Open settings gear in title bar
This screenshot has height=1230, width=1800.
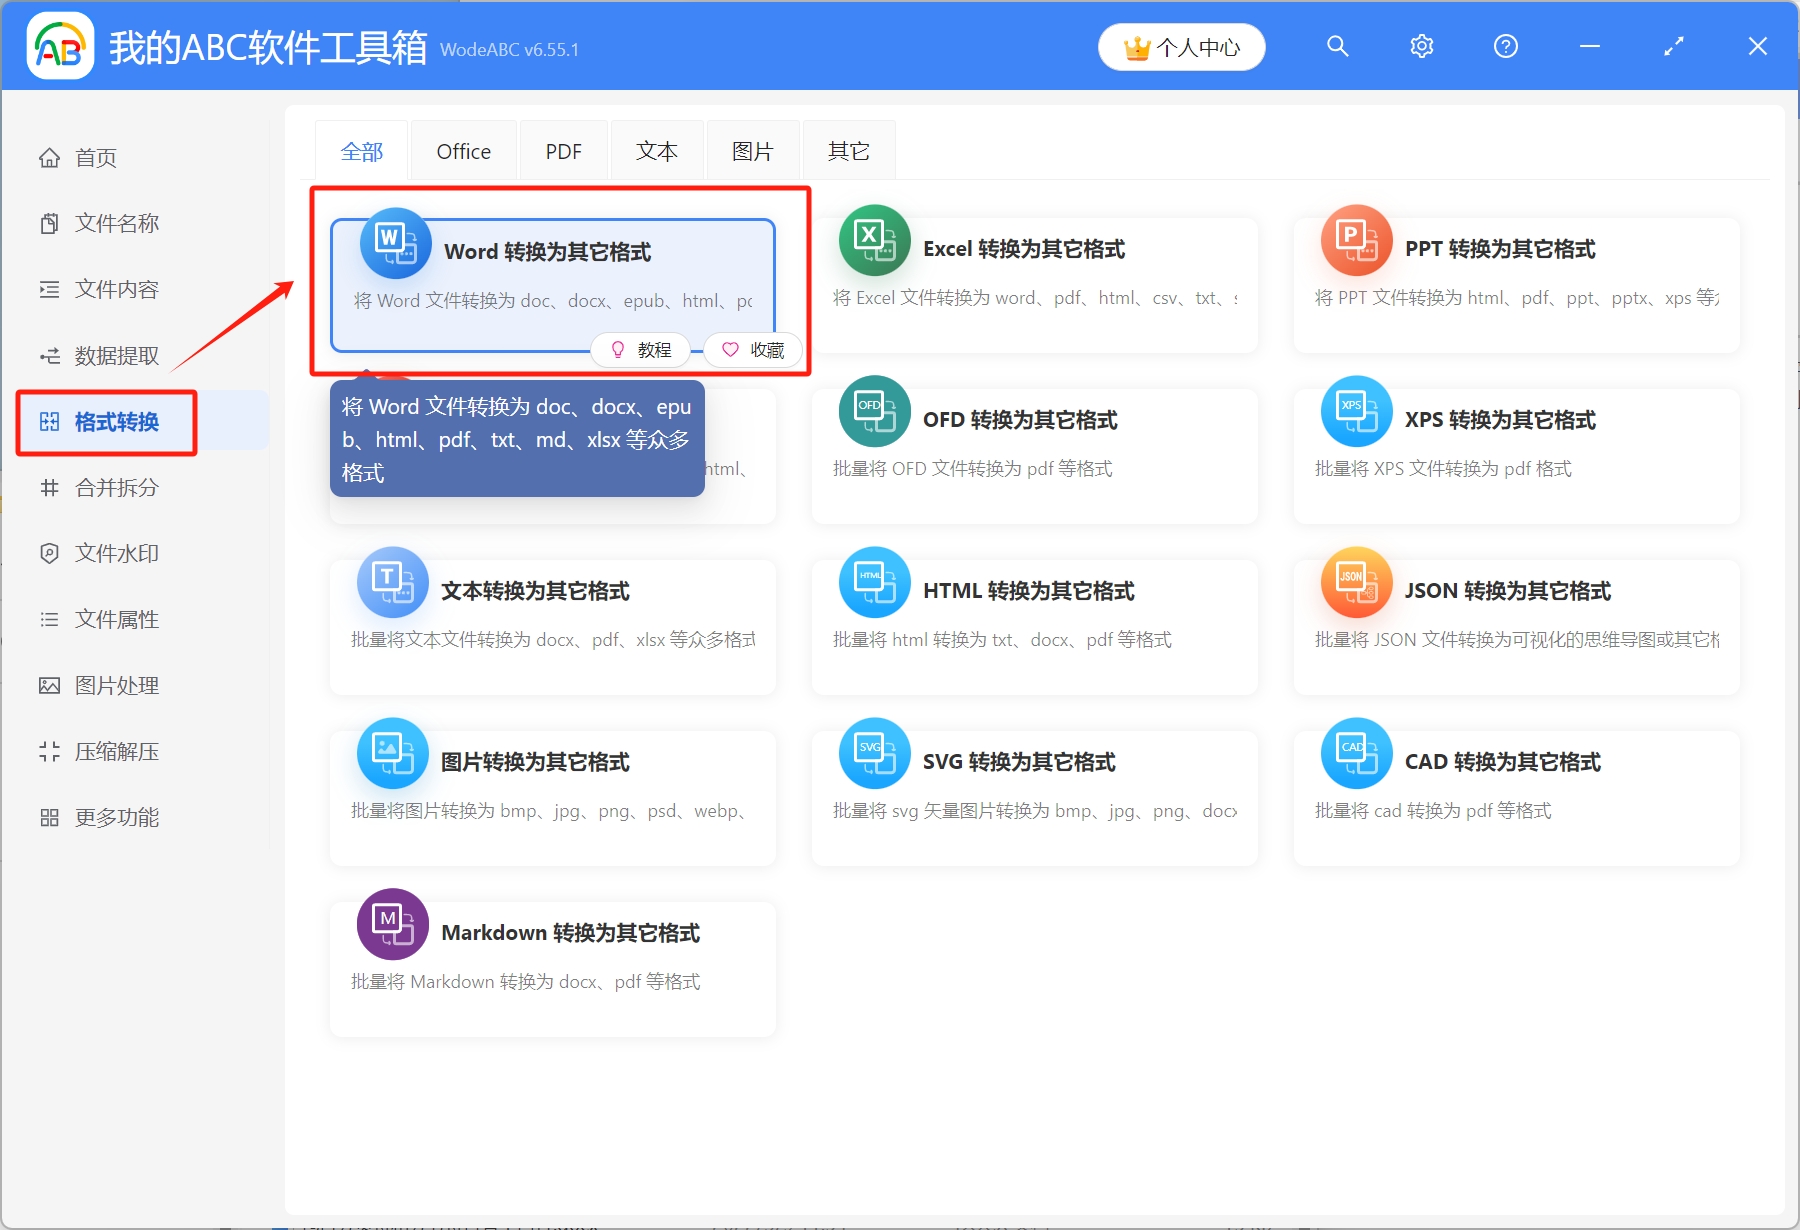click(1421, 46)
